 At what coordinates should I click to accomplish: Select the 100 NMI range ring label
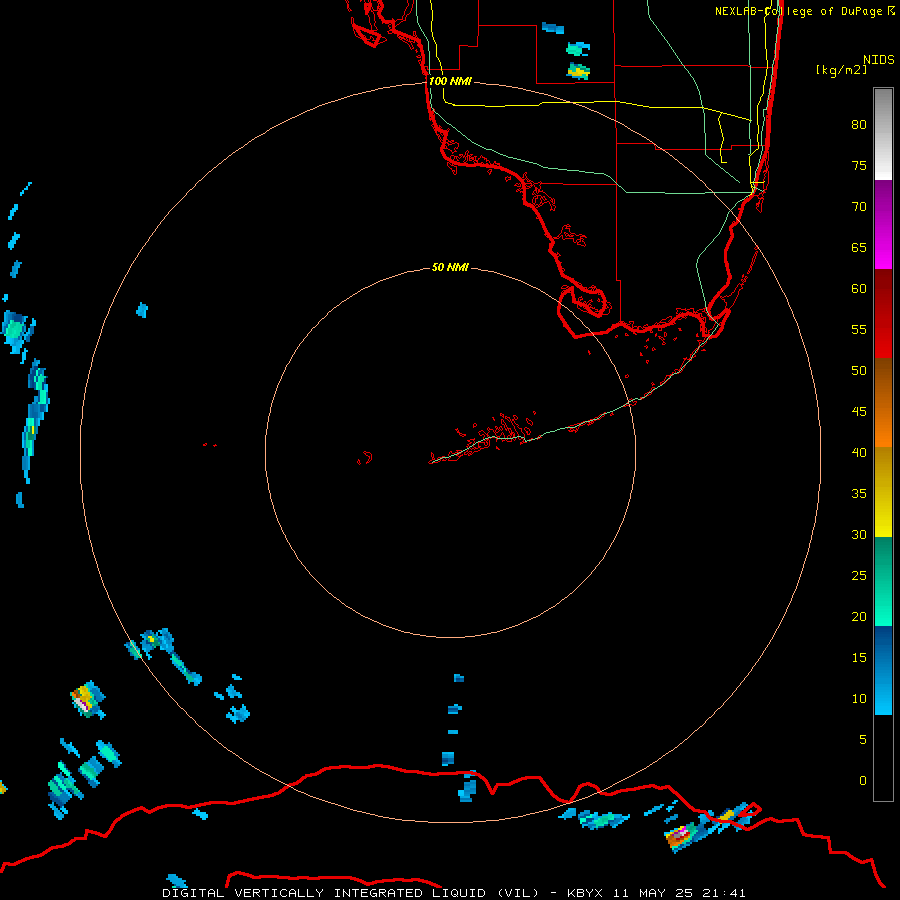pos(450,81)
